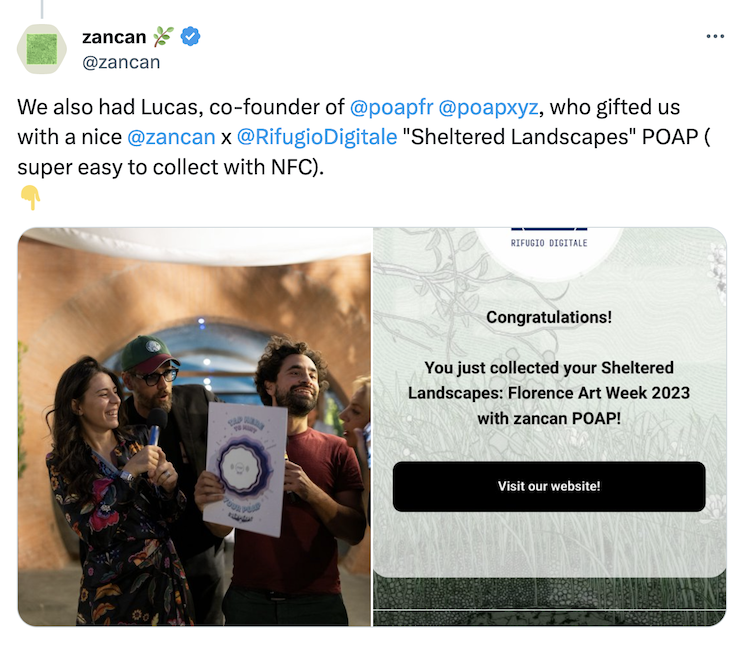746x650 pixels.
Task: Click the Visit our website! button
Action: tap(549, 486)
